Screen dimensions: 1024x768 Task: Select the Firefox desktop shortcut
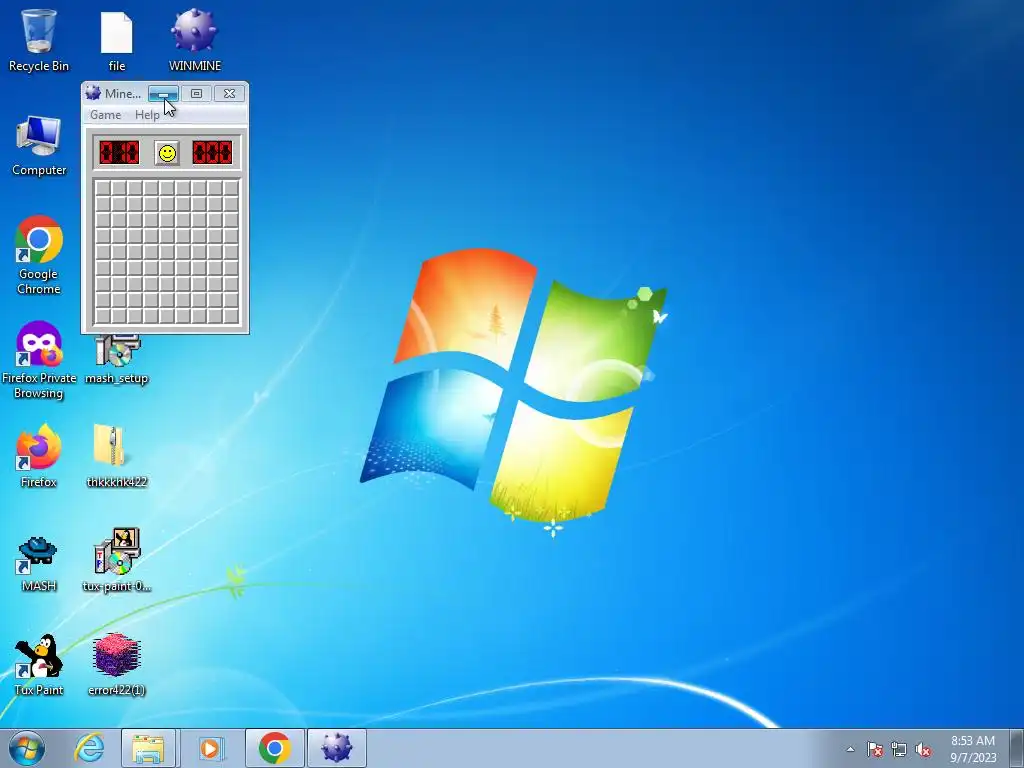(x=39, y=456)
